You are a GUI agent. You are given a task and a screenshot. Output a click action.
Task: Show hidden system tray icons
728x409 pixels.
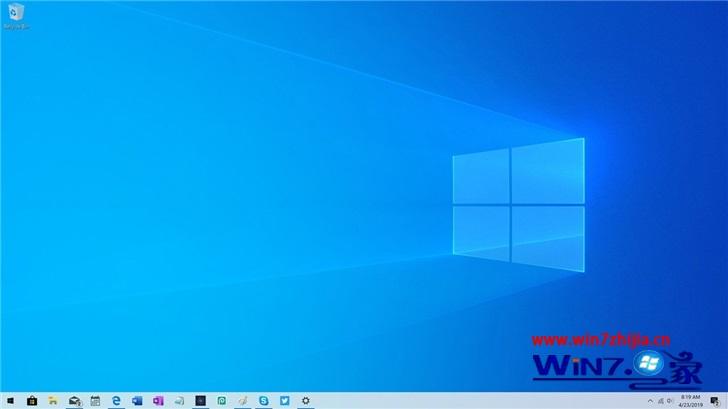coord(650,401)
